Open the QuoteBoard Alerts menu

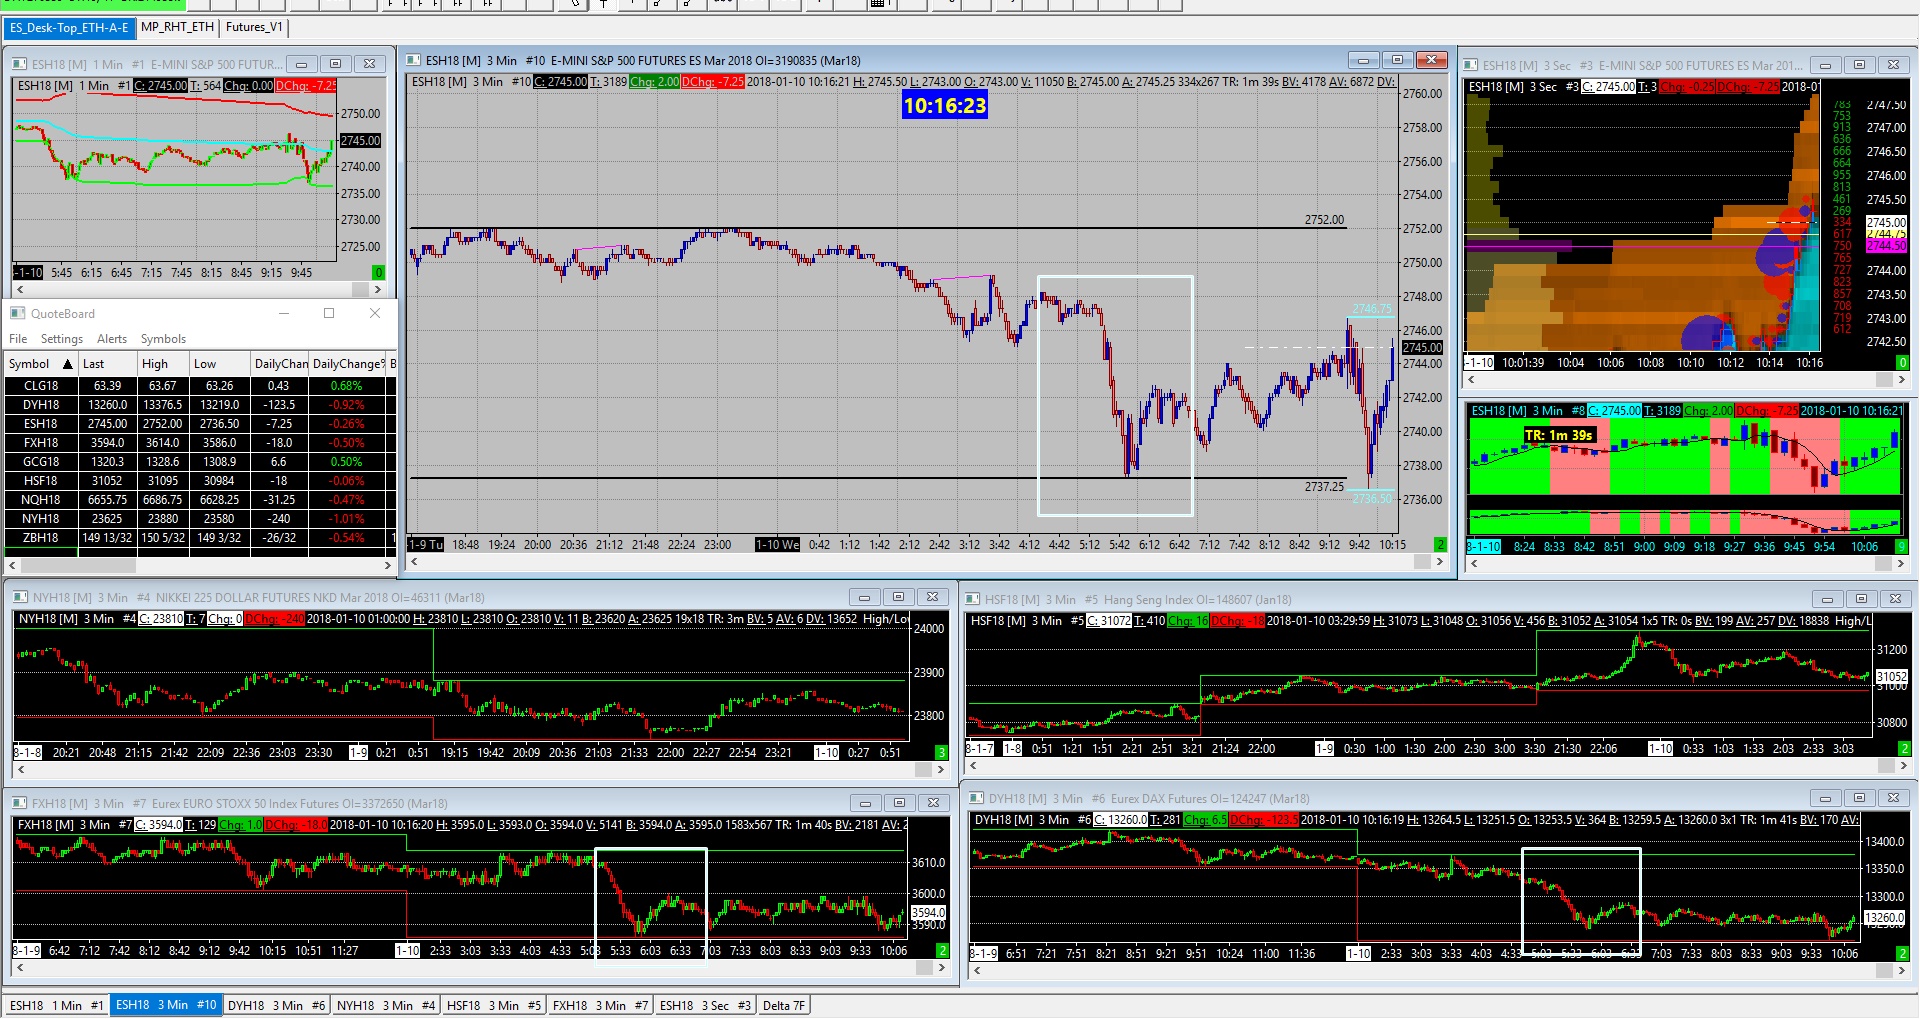pos(112,339)
